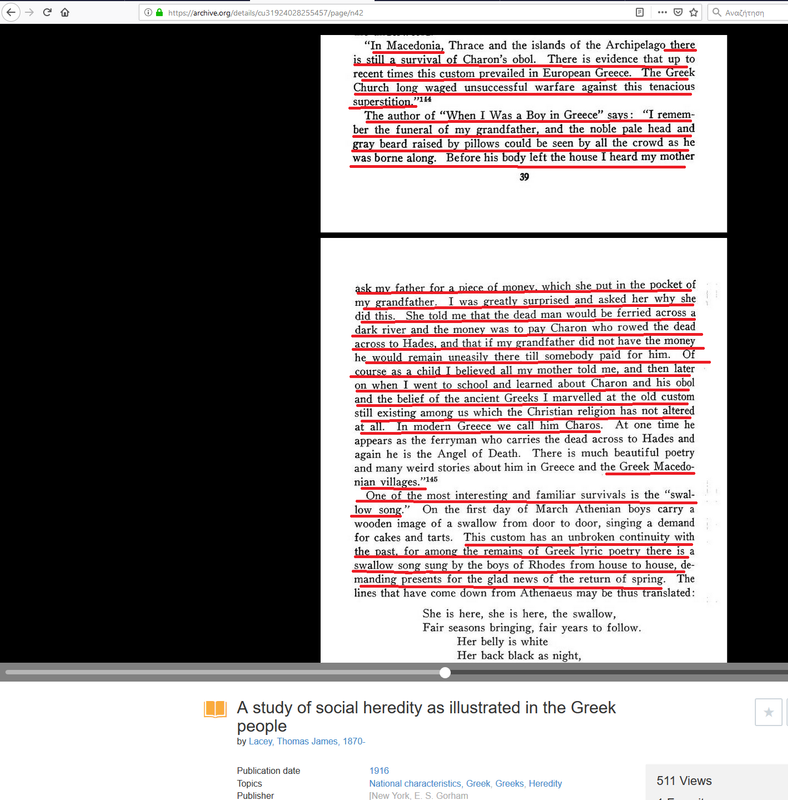Open the National characteristics, Greek topic link
Screen dimensions: 788x800
(x=430, y=783)
